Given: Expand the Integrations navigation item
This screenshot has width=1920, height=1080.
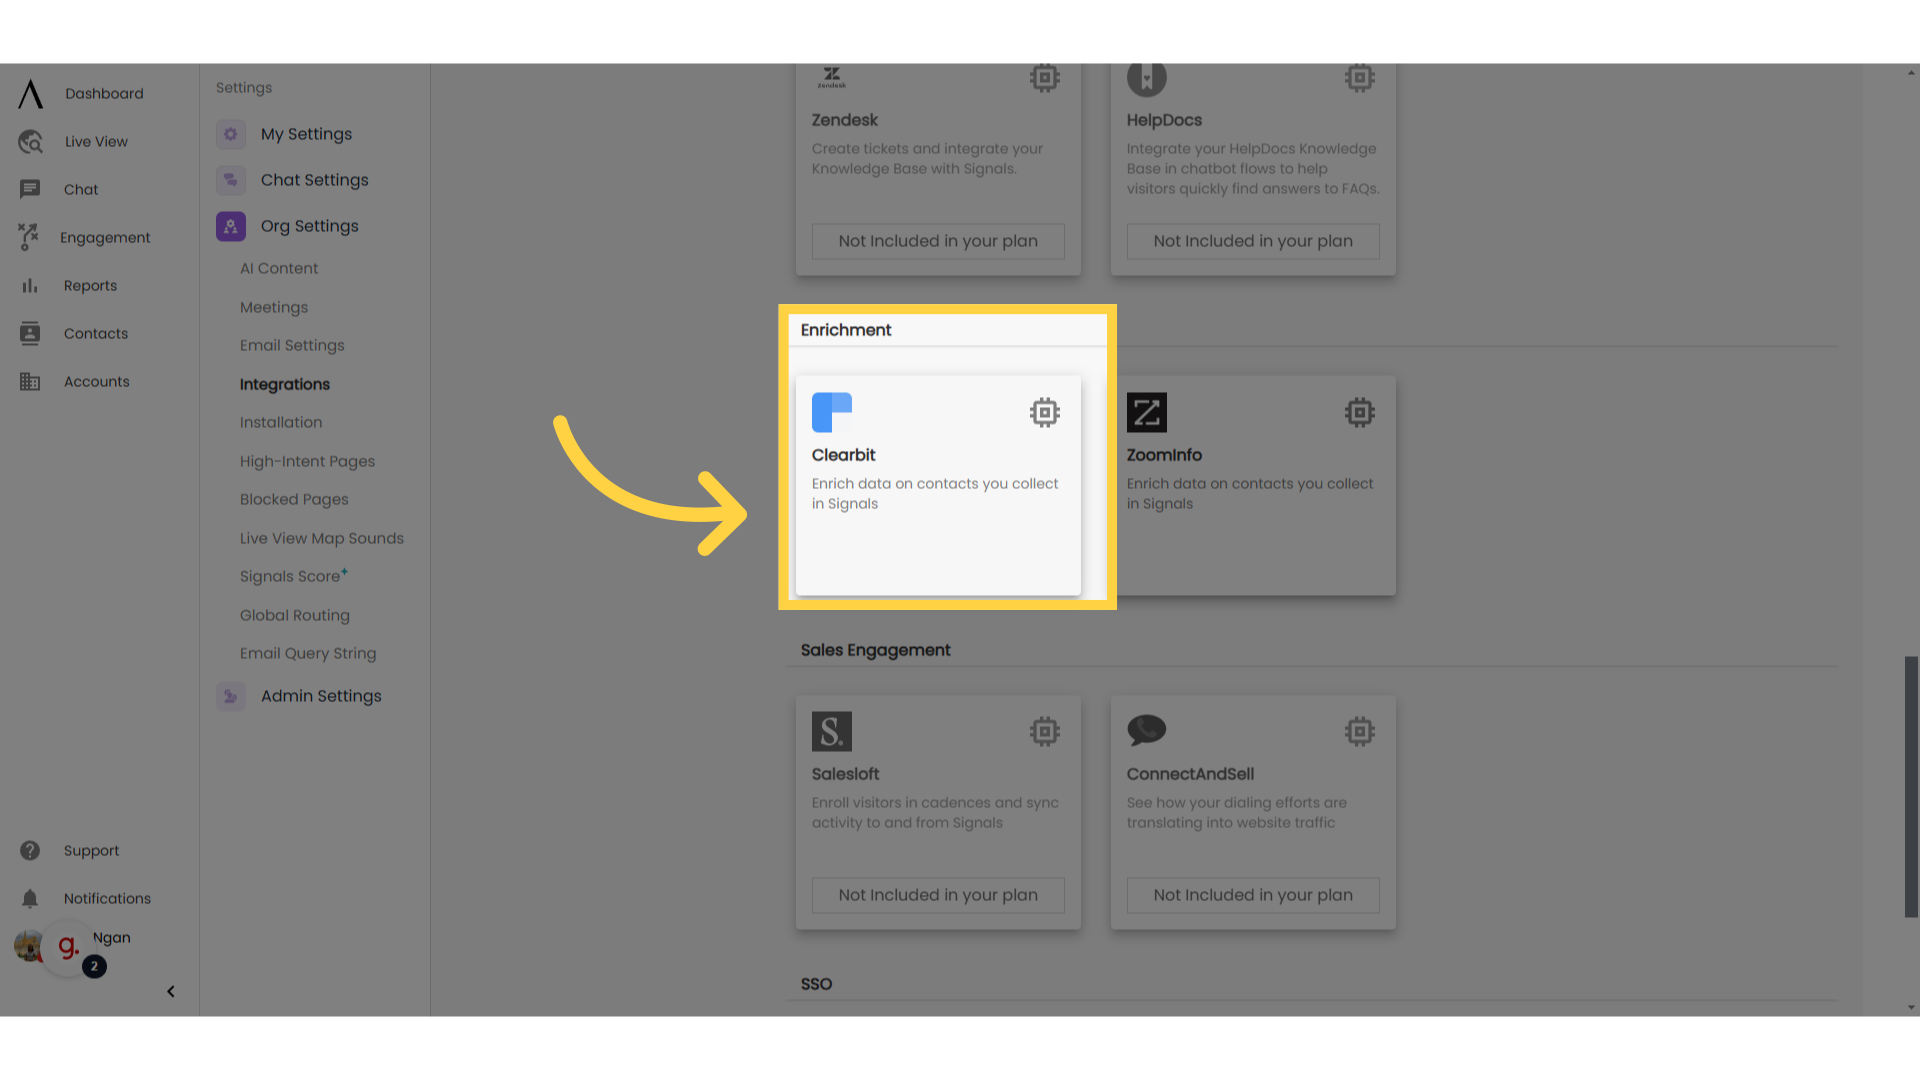Looking at the screenshot, I should tap(285, 384).
